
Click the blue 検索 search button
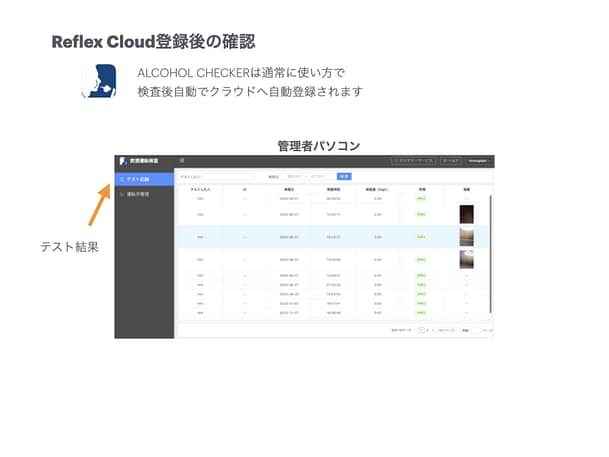(x=344, y=177)
